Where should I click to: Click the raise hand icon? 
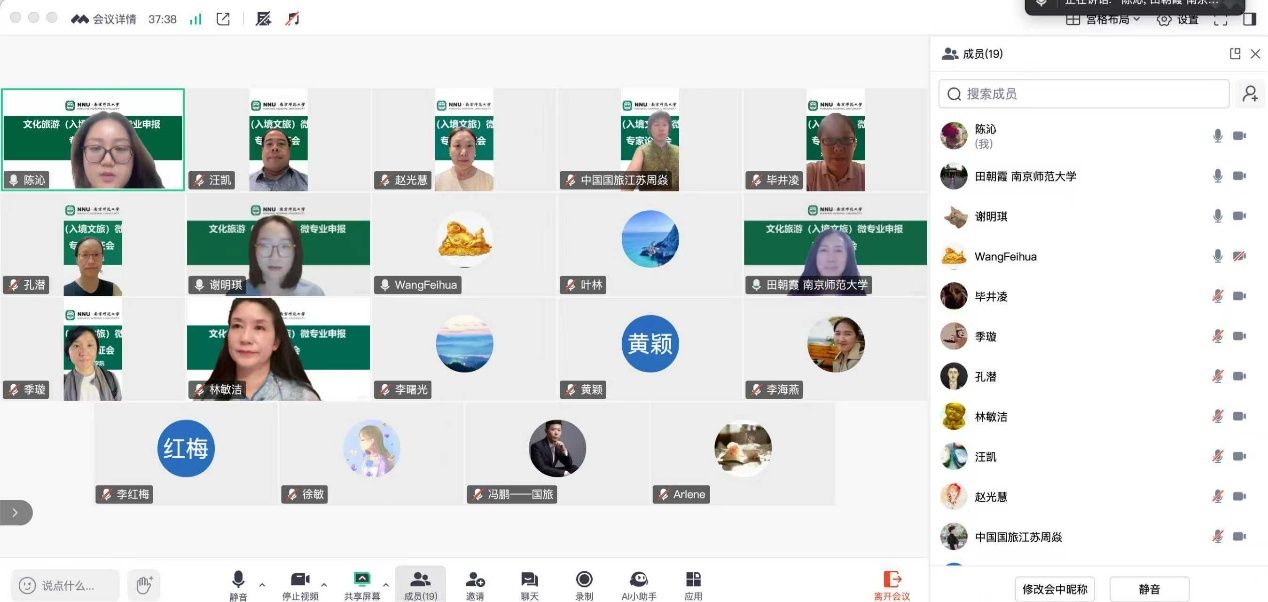click(x=145, y=585)
